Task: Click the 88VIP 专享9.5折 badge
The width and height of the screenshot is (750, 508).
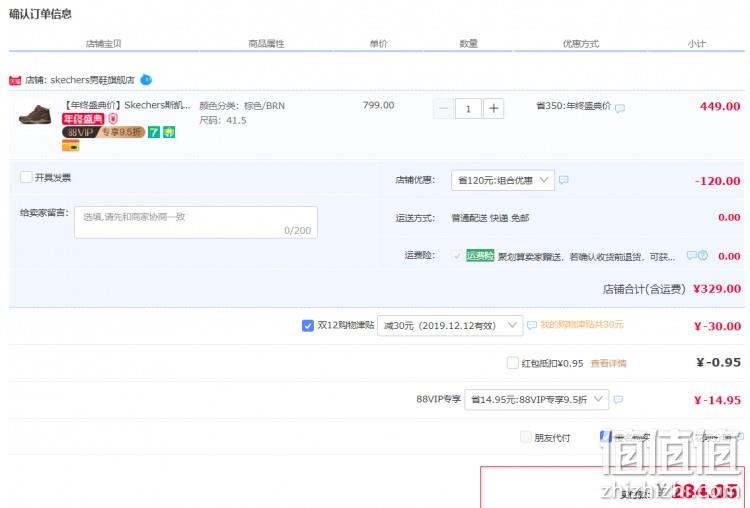Action: [x=103, y=132]
